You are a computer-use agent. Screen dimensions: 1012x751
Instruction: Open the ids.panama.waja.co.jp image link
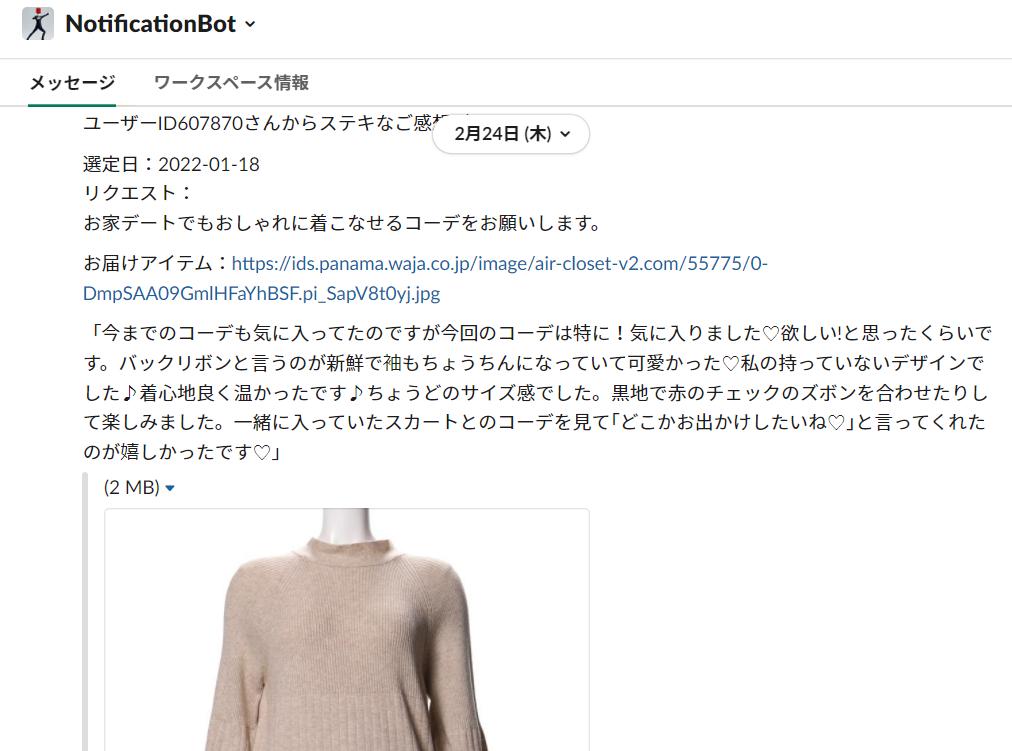(x=500, y=263)
